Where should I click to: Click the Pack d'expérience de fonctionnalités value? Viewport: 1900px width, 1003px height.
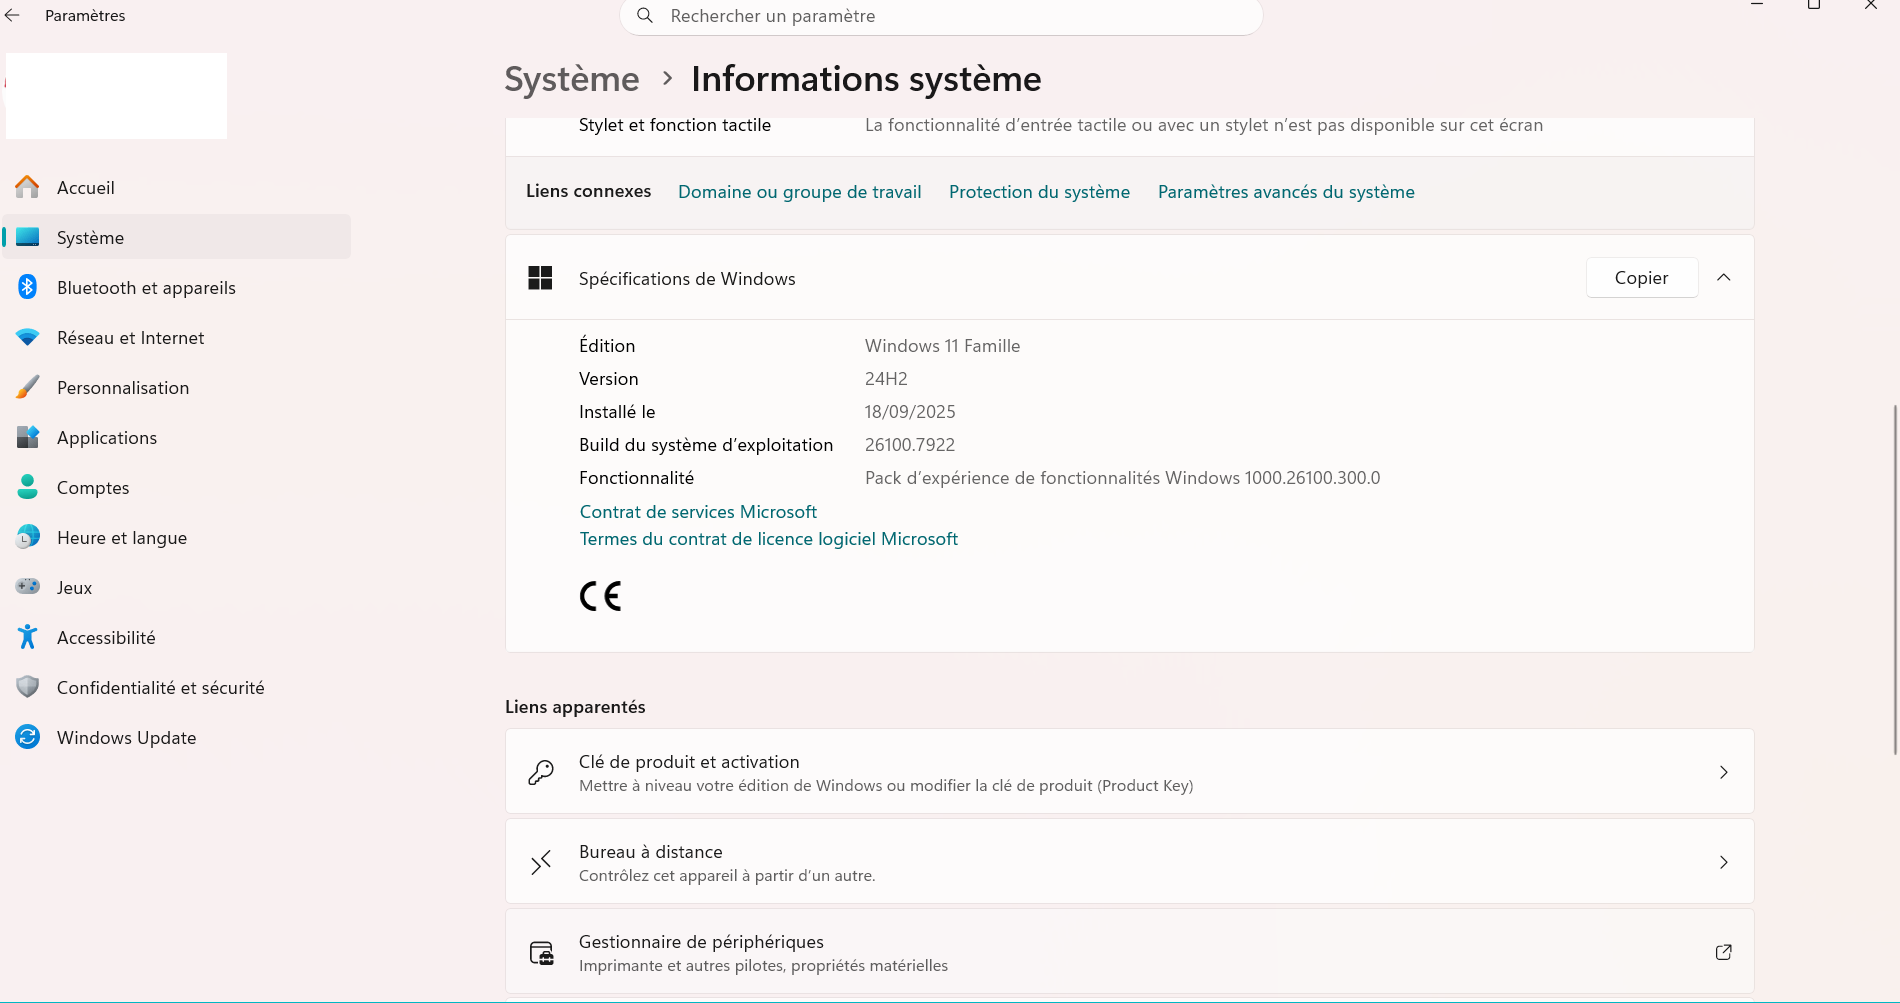(x=1122, y=478)
